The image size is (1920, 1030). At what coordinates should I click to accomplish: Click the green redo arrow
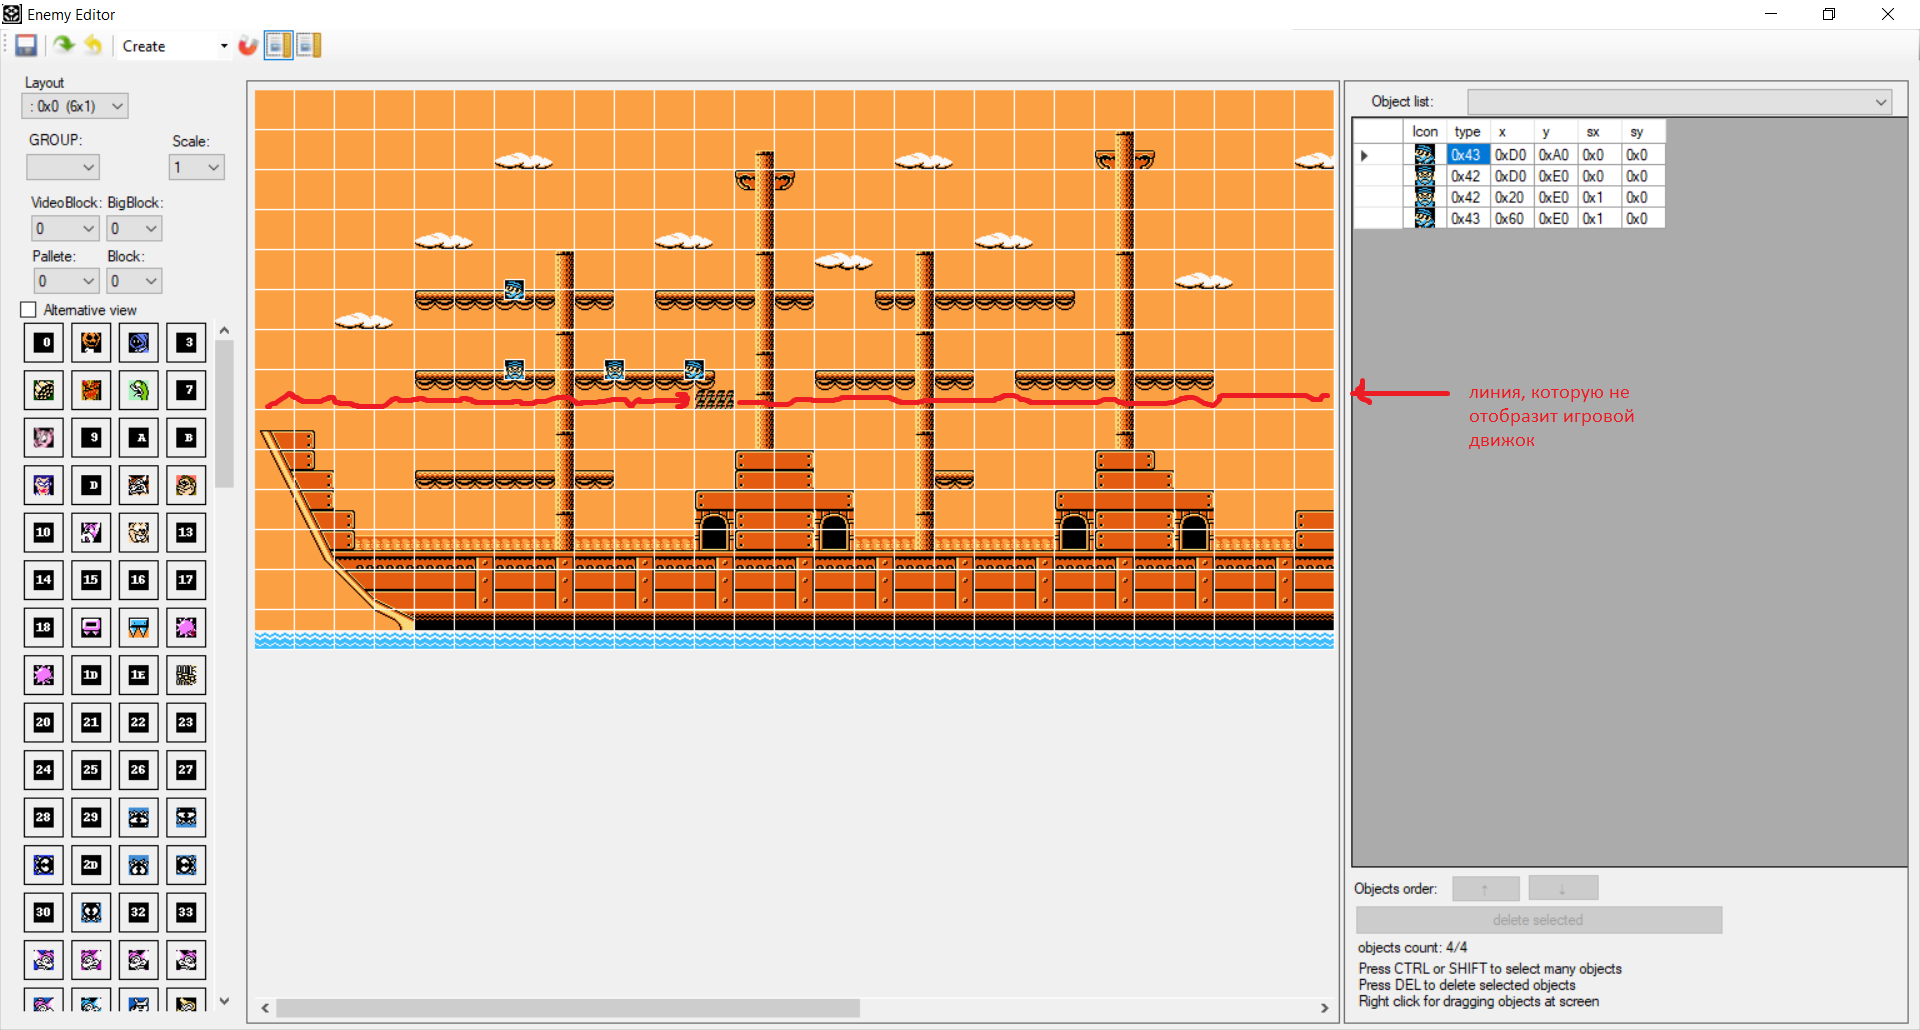(x=64, y=45)
